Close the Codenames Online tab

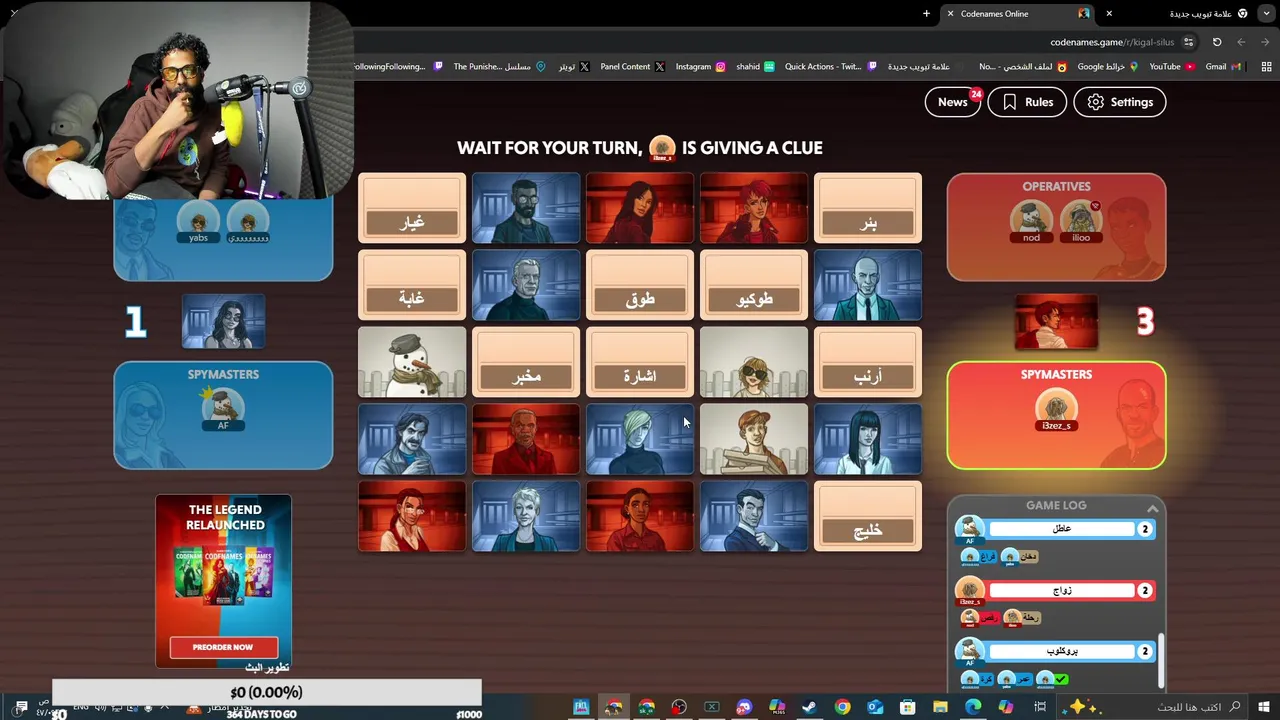pyautogui.click(x=950, y=14)
